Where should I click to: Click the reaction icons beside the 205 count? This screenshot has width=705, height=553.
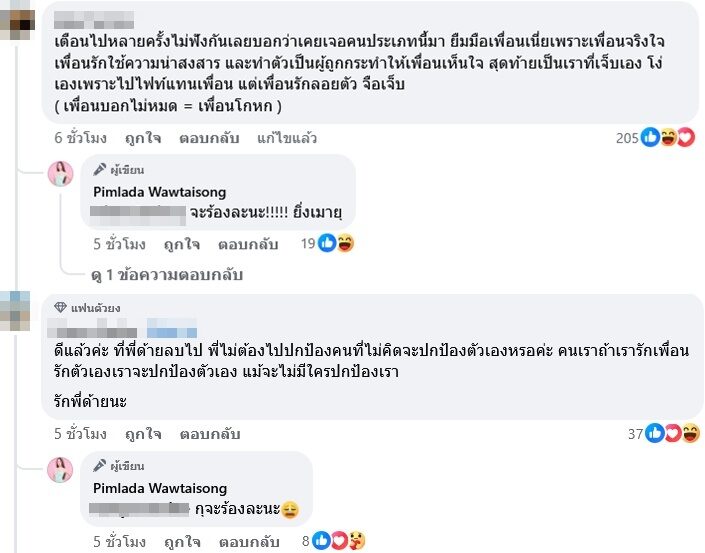pos(668,138)
